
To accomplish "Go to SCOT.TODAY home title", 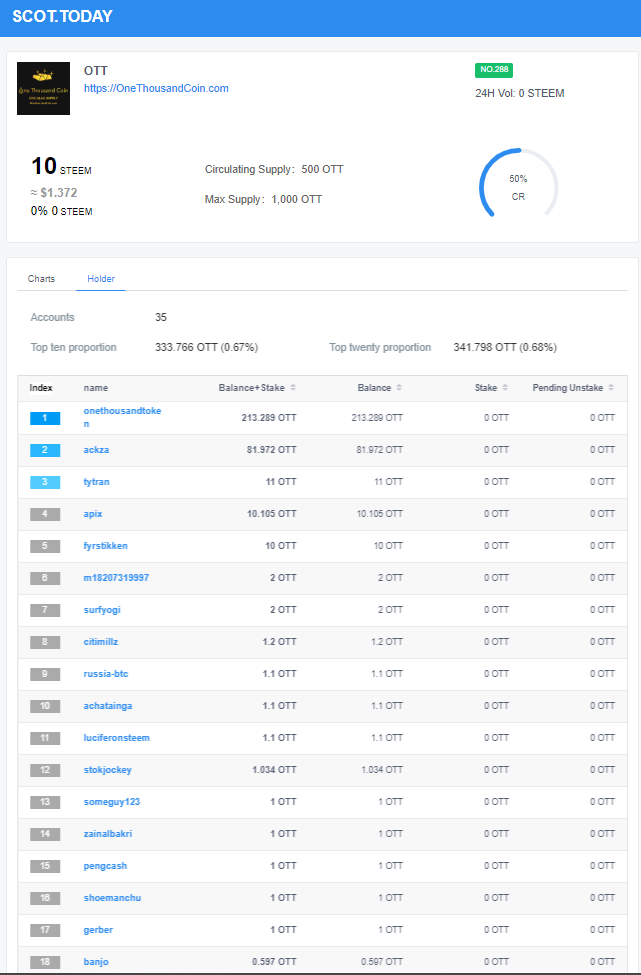I will click(x=62, y=17).
